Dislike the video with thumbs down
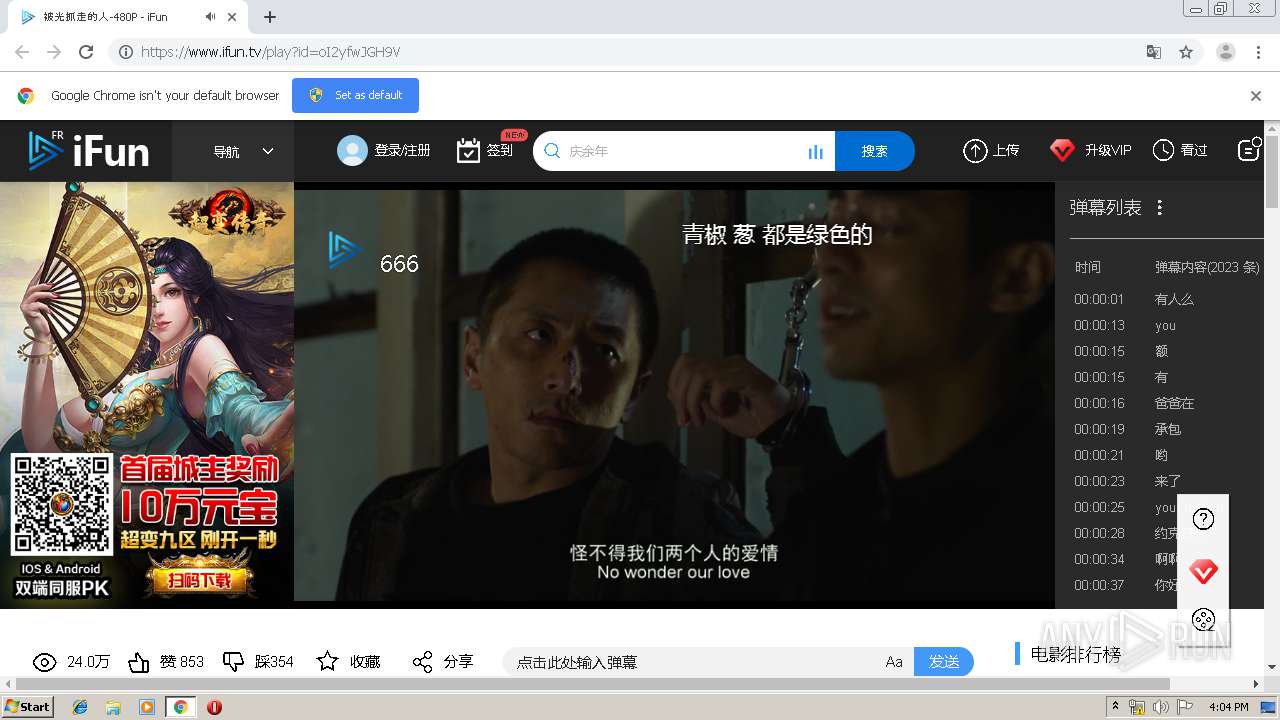 pos(233,662)
